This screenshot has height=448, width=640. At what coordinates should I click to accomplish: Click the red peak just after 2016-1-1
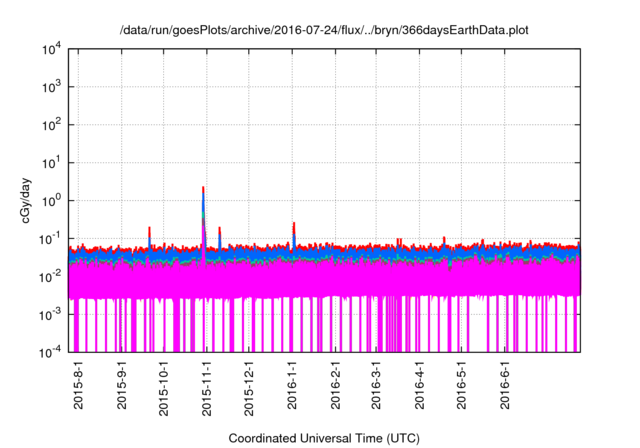click(293, 225)
